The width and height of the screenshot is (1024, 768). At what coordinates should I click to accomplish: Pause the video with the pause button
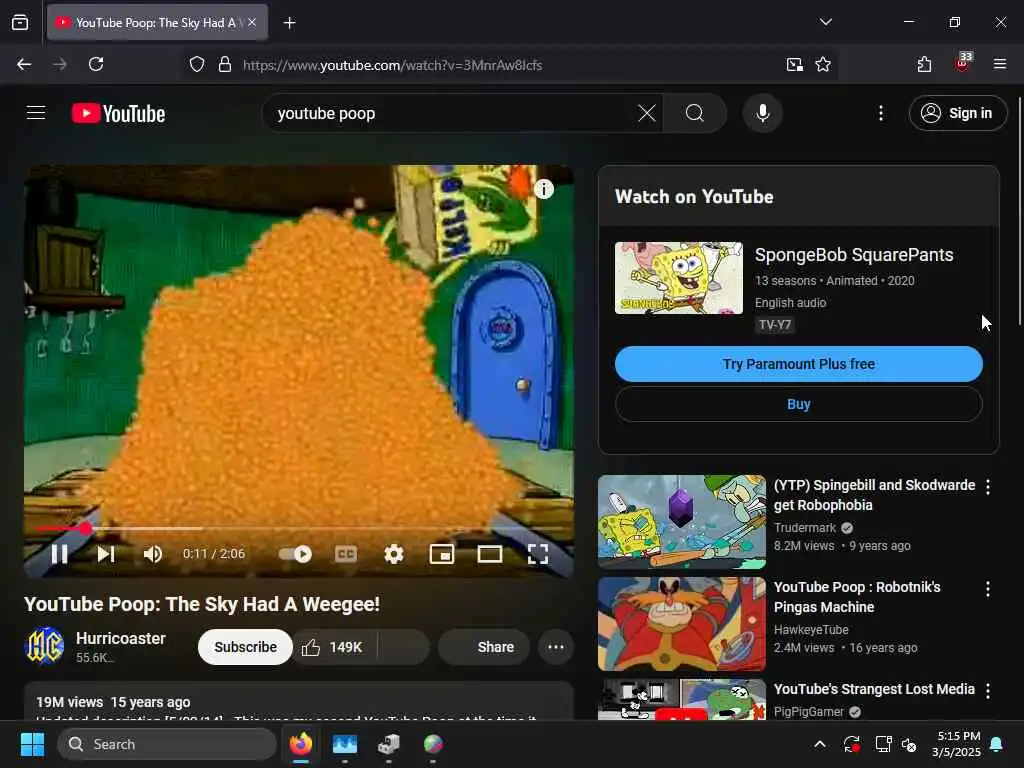[x=59, y=554]
